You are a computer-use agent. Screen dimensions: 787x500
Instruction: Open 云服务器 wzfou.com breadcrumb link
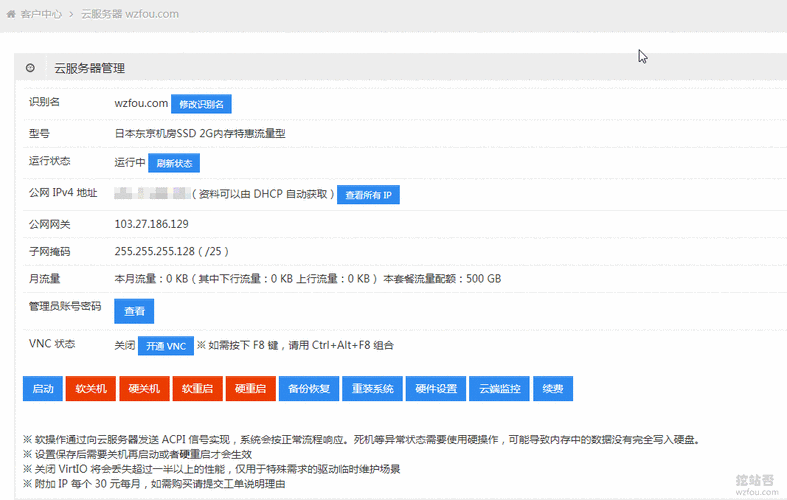(x=130, y=14)
